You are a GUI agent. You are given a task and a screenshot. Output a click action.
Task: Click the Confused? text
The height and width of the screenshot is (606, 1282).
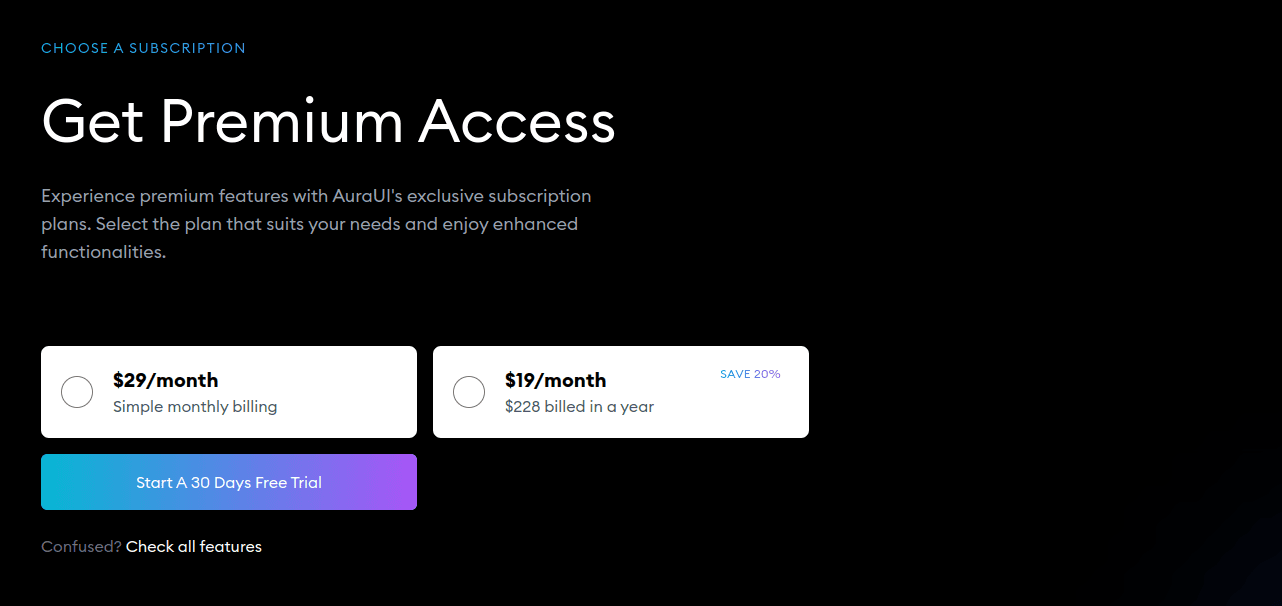coord(81,546)
